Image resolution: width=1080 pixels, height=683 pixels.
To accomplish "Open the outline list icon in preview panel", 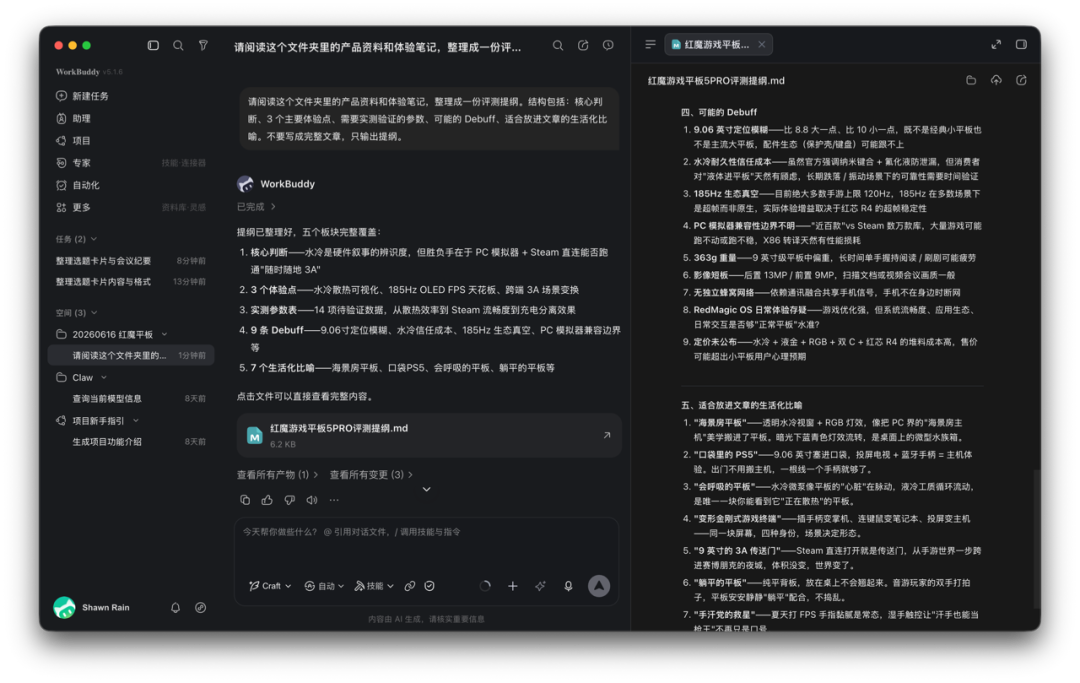I will pos(650,45).
